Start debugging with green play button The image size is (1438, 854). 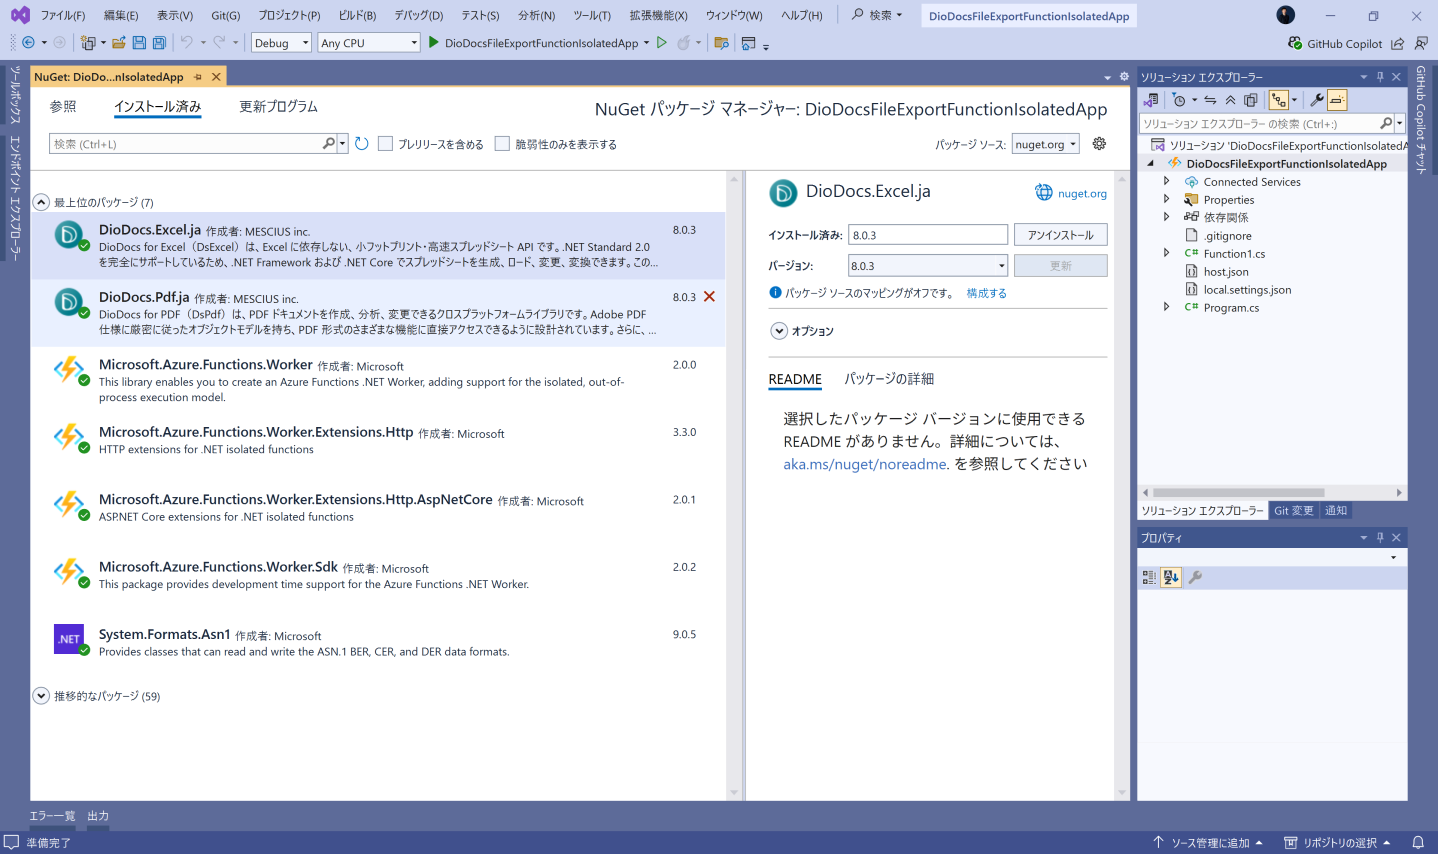pos(434,42)
